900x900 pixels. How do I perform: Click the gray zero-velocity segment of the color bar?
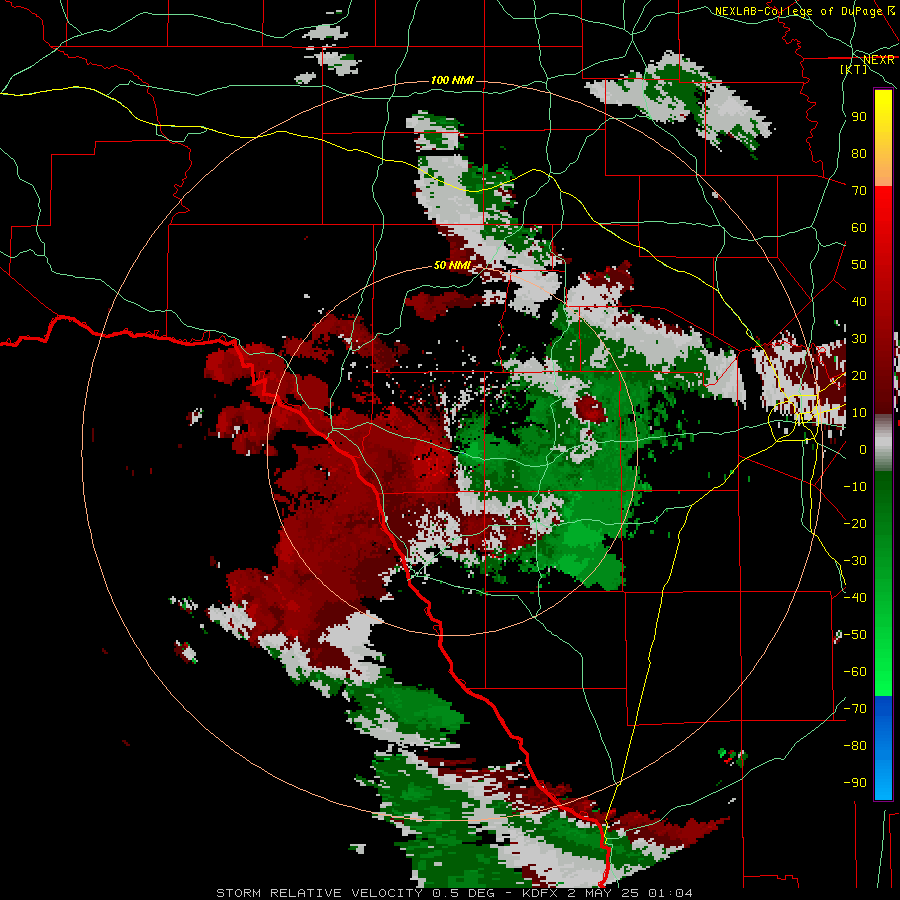883,445
